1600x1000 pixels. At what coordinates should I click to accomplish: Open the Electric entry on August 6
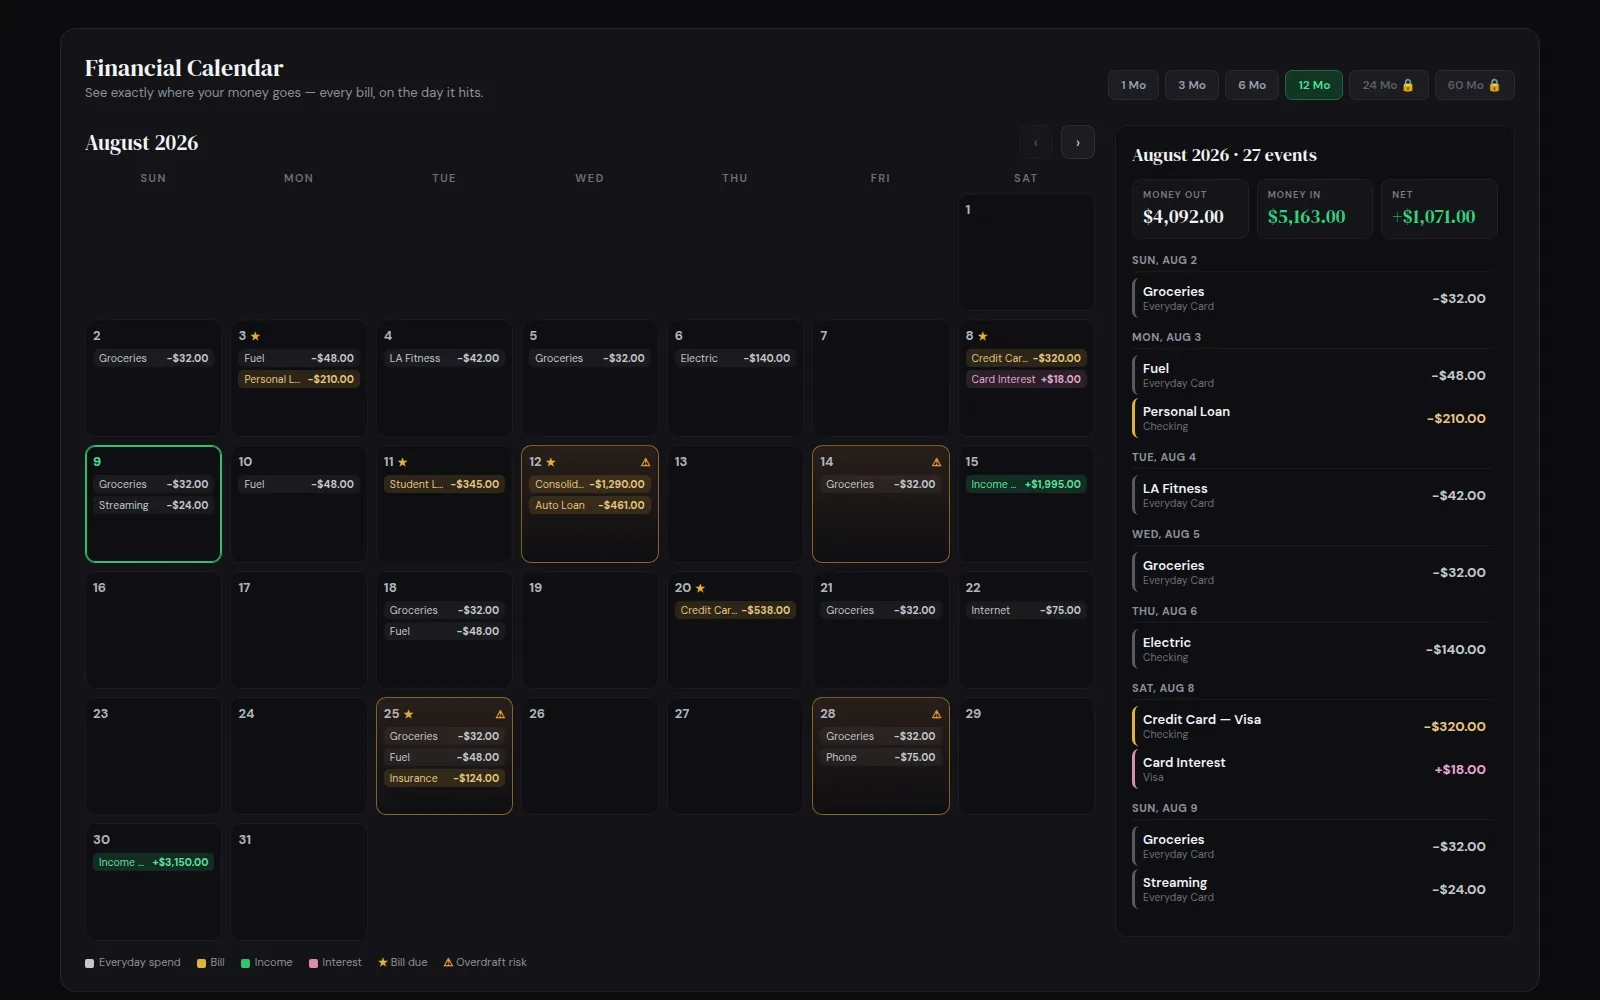pyautogui.click(x=735, y=358)
